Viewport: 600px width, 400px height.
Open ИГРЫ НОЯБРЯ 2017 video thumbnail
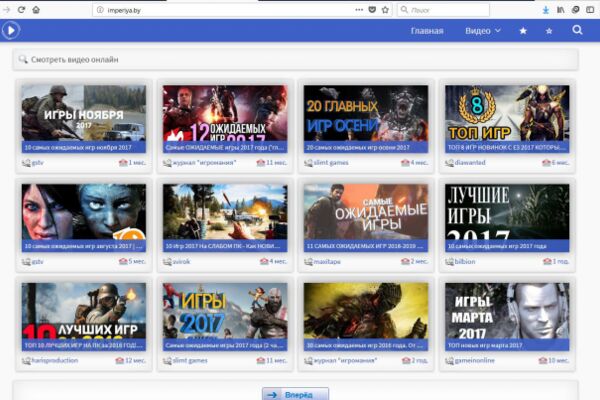pyautogui.click(x=84, y=113)
